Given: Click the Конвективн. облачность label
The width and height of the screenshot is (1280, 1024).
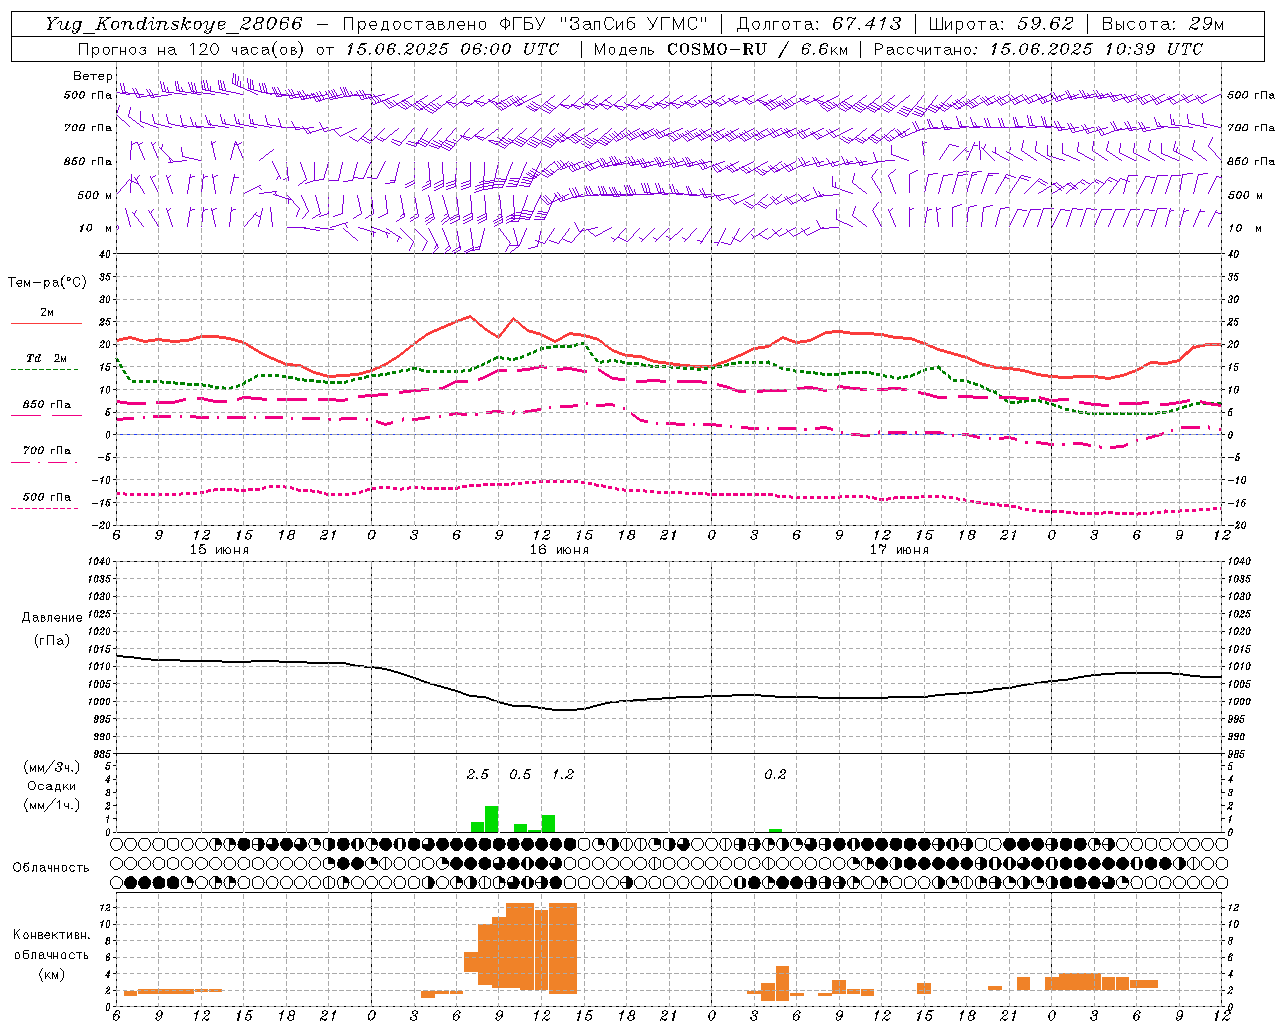Looking at the screenshot, I should (x=51, y=944).
